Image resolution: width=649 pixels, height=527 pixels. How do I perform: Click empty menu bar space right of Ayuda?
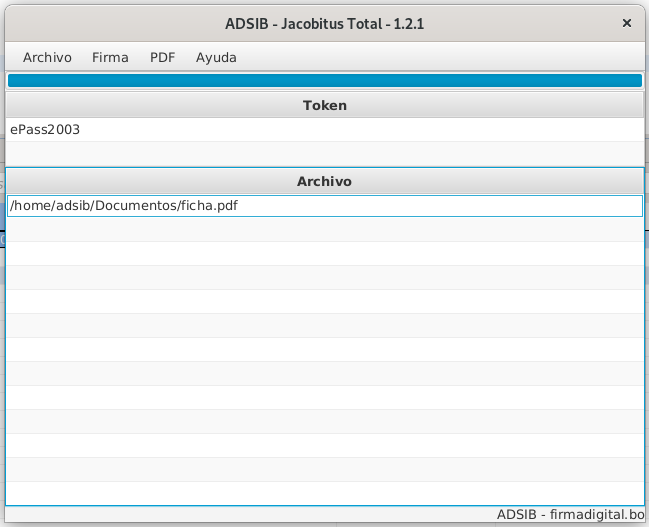440,57
